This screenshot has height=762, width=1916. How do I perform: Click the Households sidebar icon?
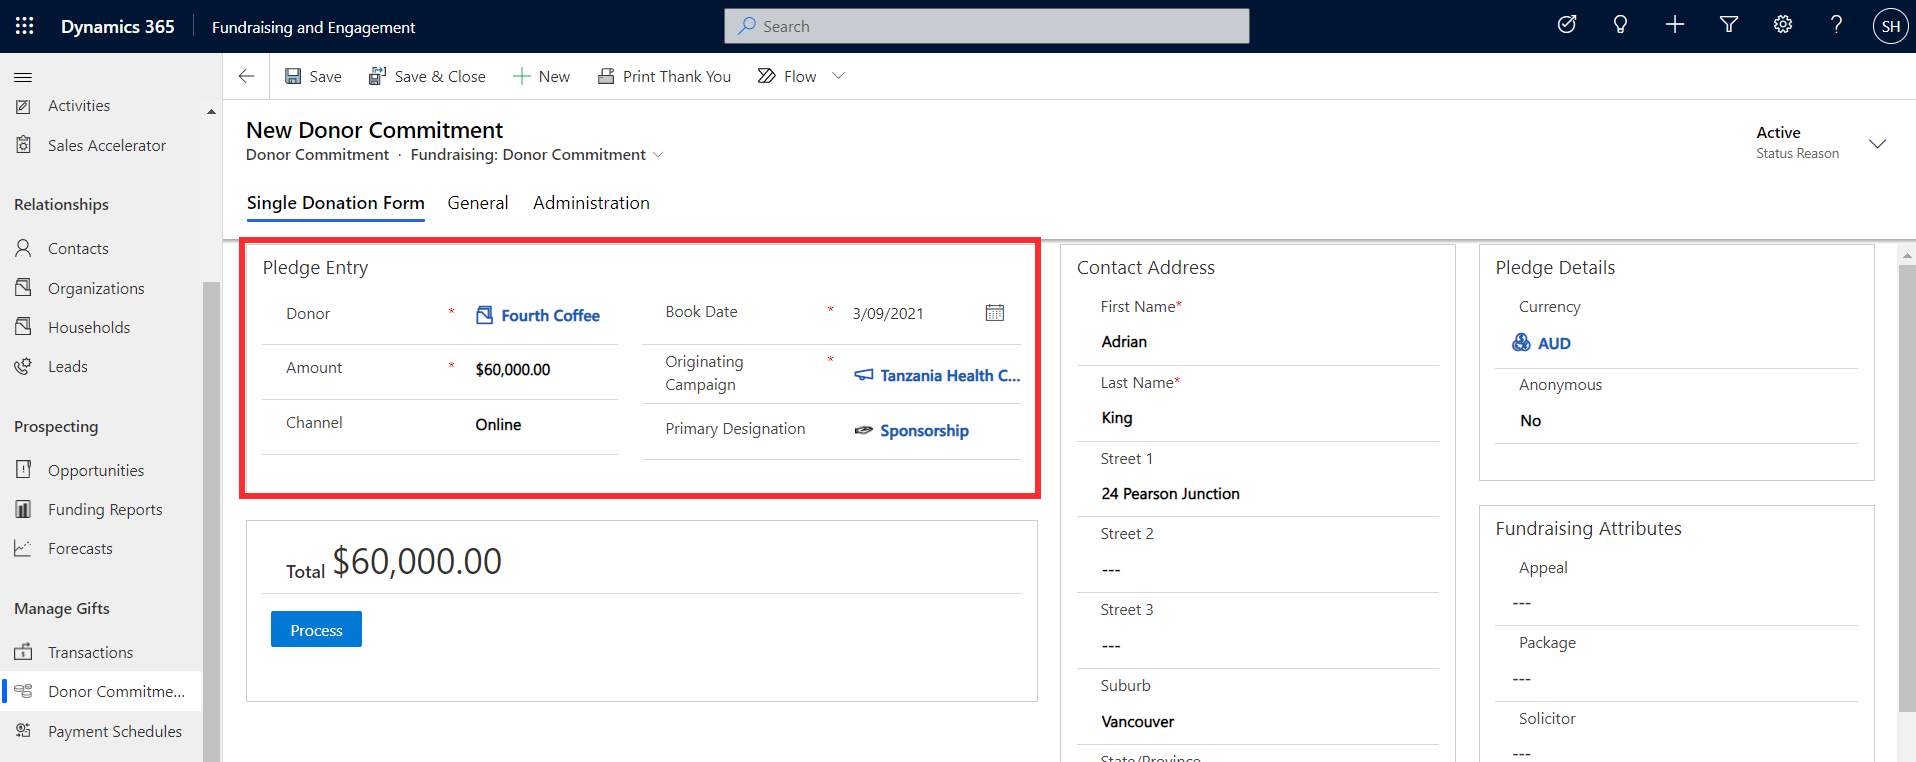click(23, 327)
